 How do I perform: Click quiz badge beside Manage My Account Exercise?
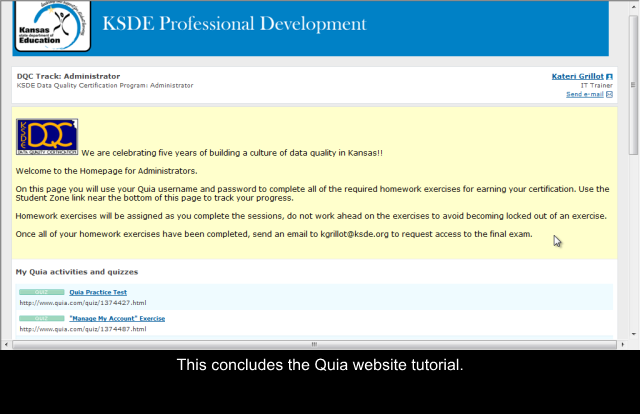coord(41,318)
